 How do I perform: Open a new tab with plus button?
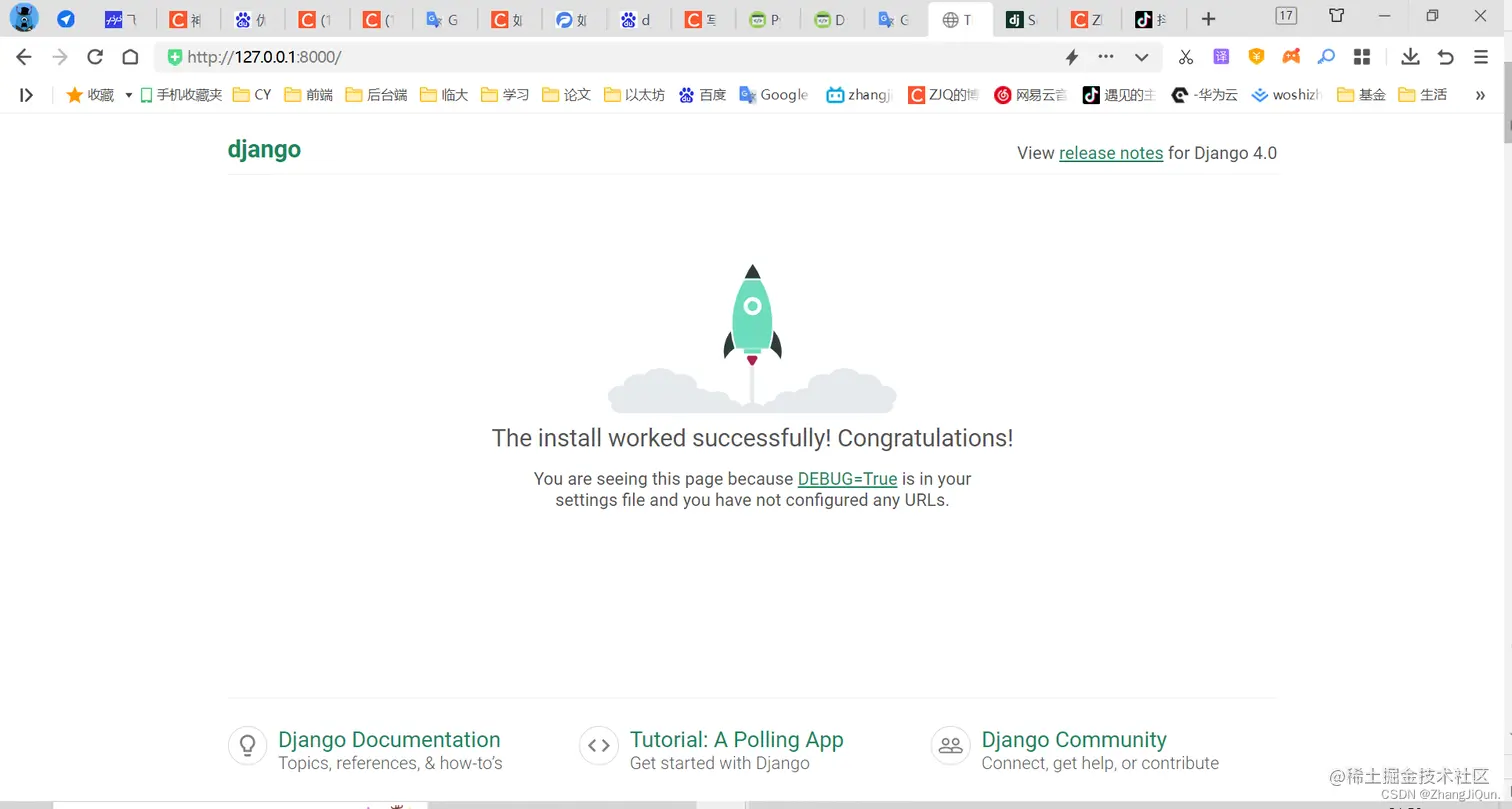(1208, 19)
